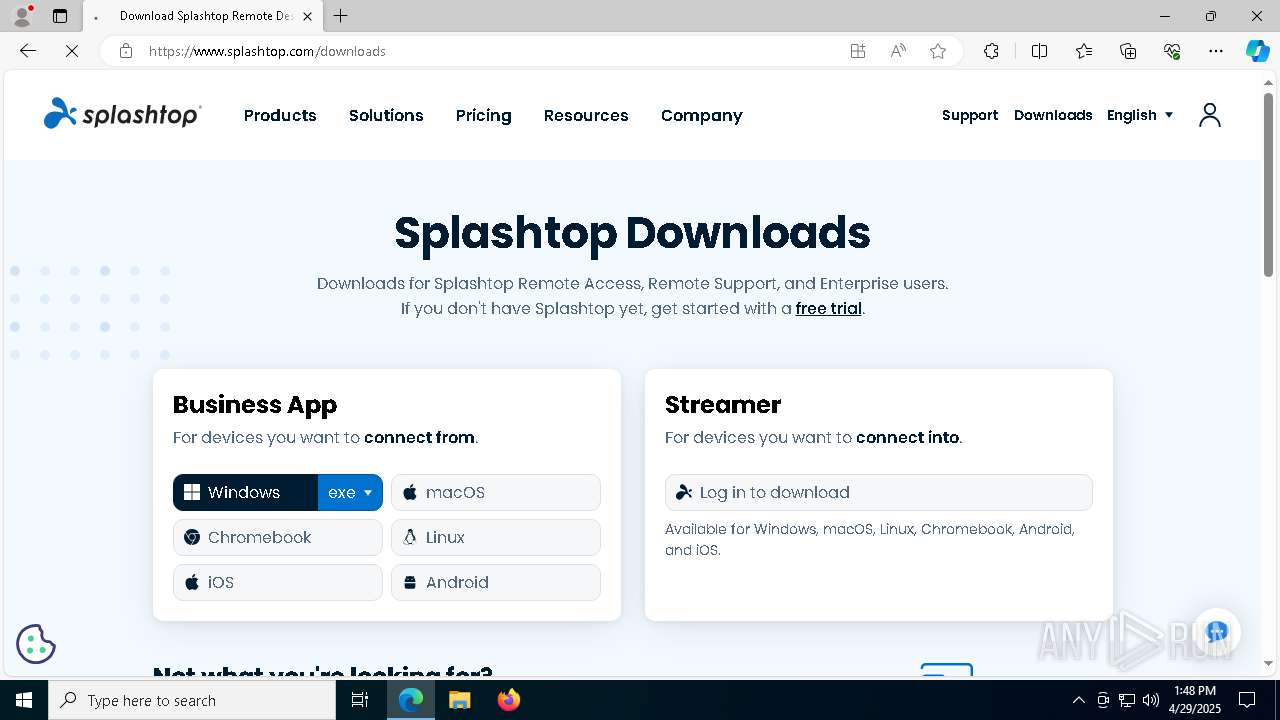This screenshot has height=720, width=1280.
Task: Go back with browser back arrow
Action: tap(28, 51)
